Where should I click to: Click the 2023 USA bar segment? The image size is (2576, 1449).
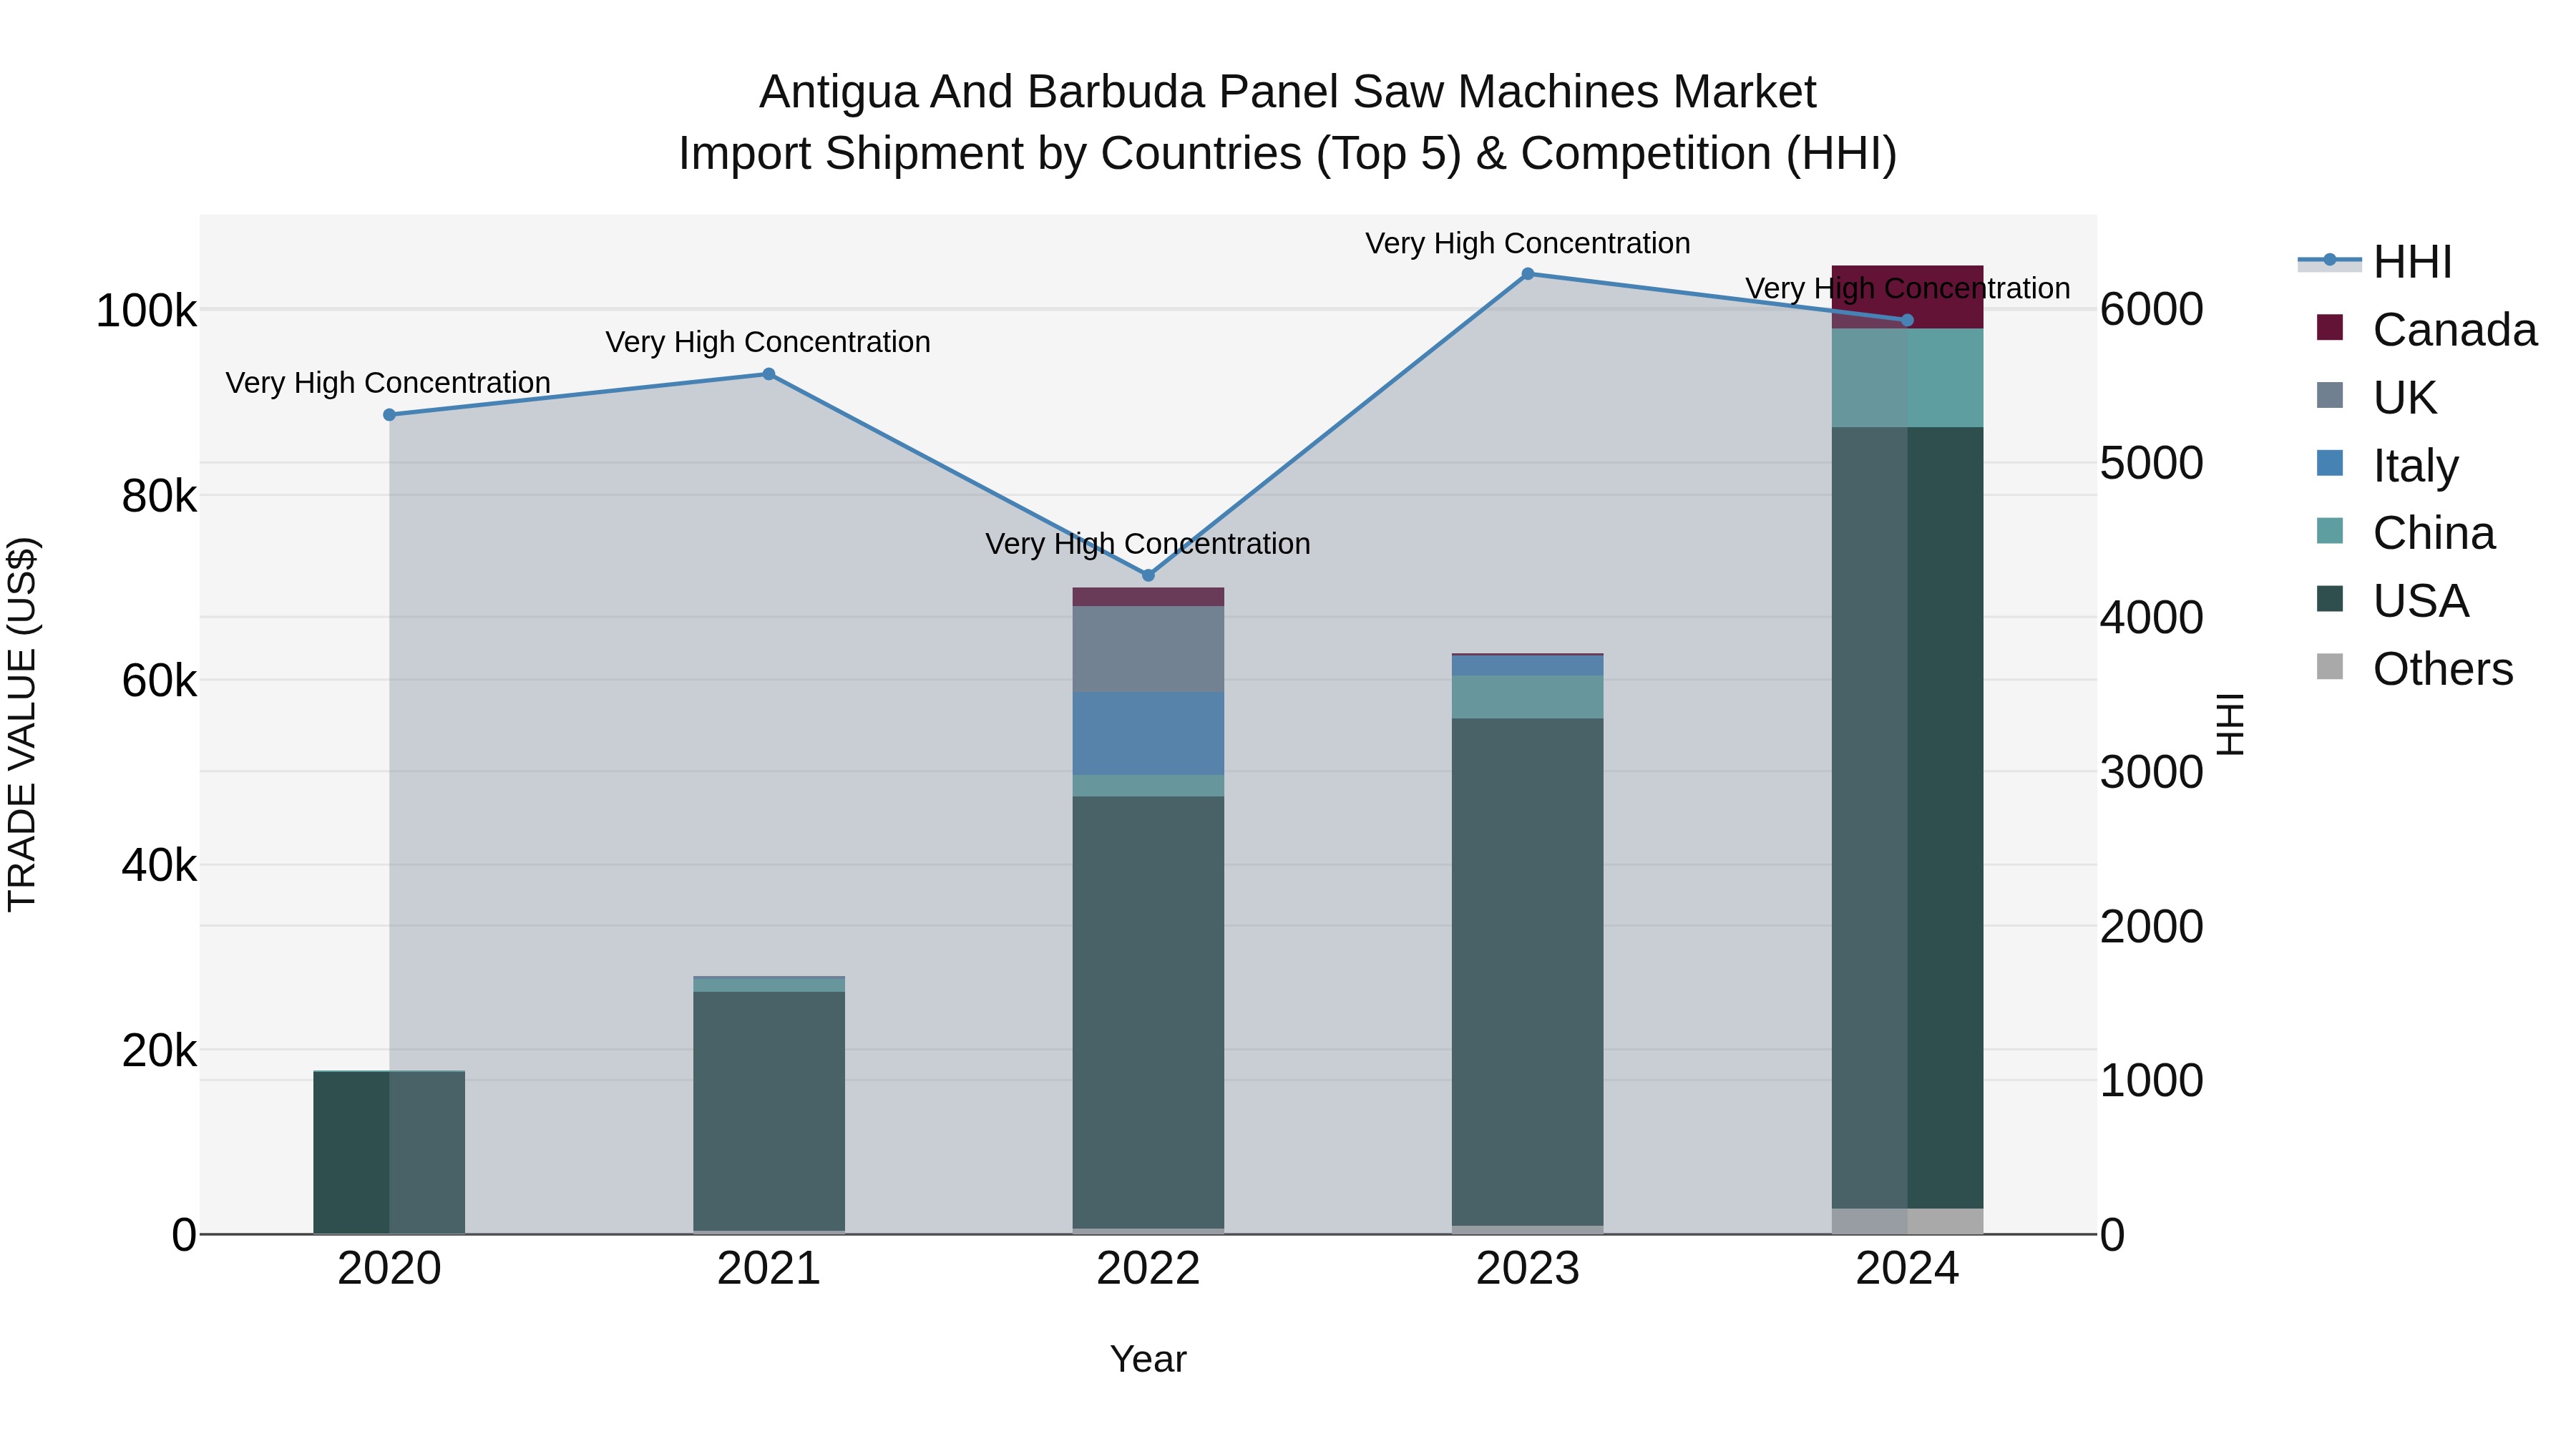[1528, 972]
